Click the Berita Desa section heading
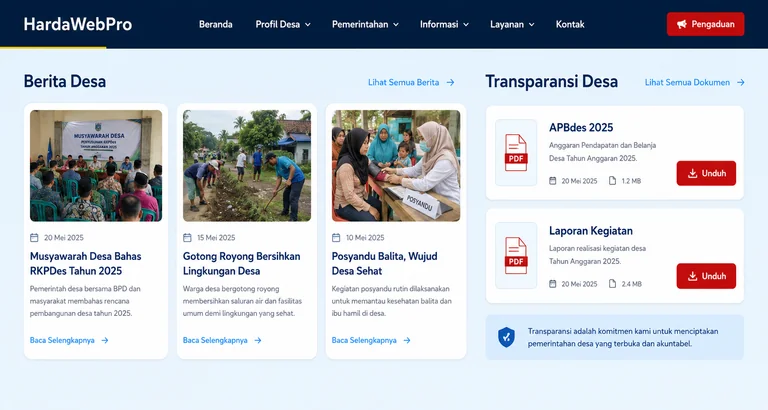 tap(65, 81)
